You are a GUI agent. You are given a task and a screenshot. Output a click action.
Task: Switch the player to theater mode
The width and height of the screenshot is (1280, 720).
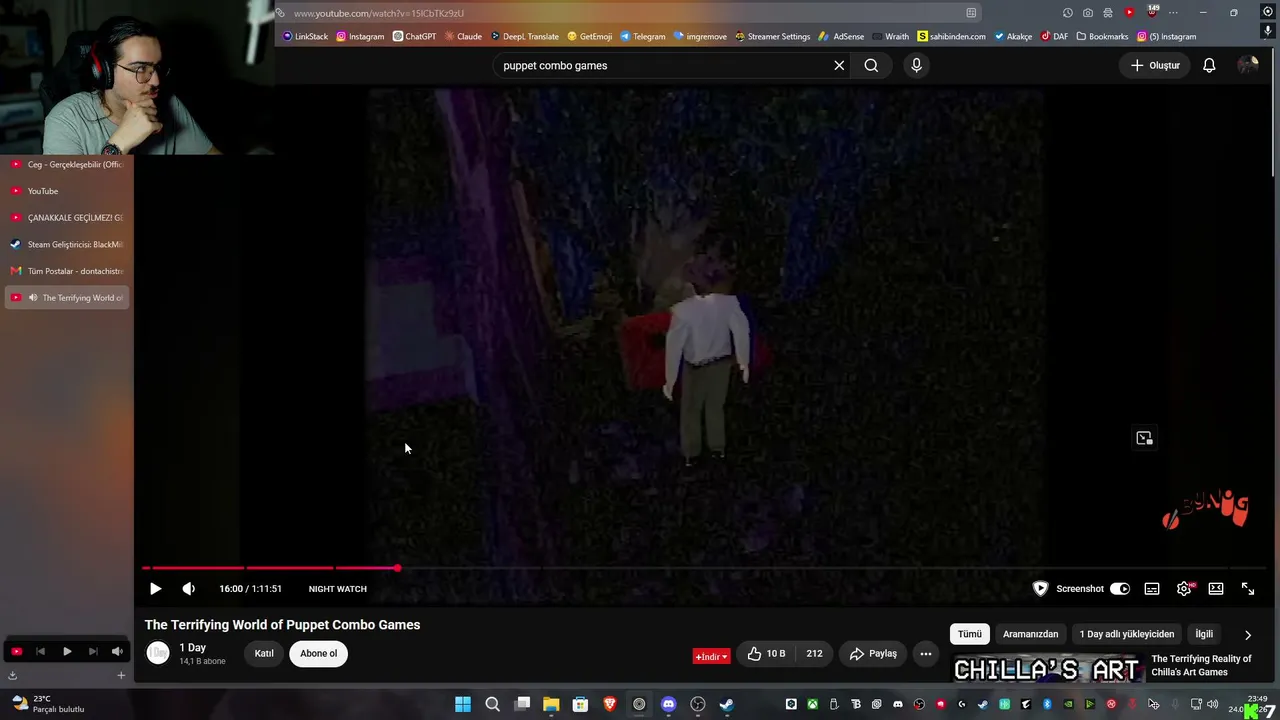(1216, 589)
